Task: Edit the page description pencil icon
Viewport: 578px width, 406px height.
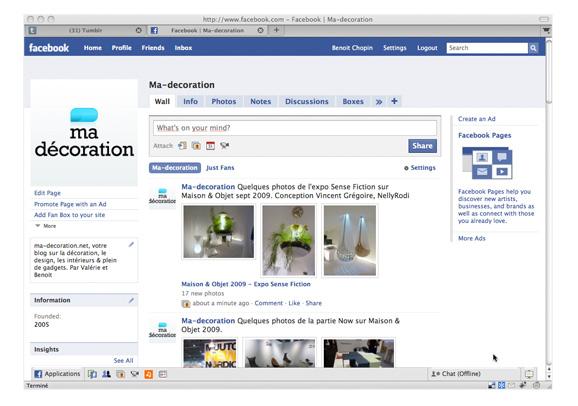Action: tap(131, 244)
